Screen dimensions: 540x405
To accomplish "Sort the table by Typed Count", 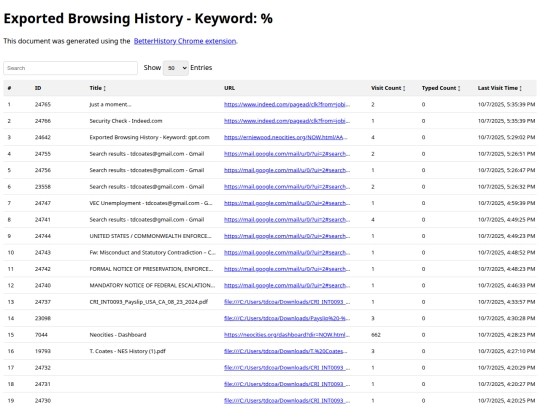I will [x=441, y=88].
